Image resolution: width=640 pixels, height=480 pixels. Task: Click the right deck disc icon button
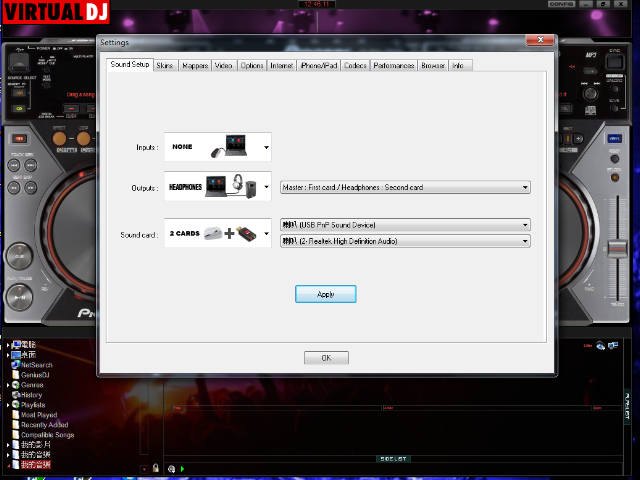(590, 111)
